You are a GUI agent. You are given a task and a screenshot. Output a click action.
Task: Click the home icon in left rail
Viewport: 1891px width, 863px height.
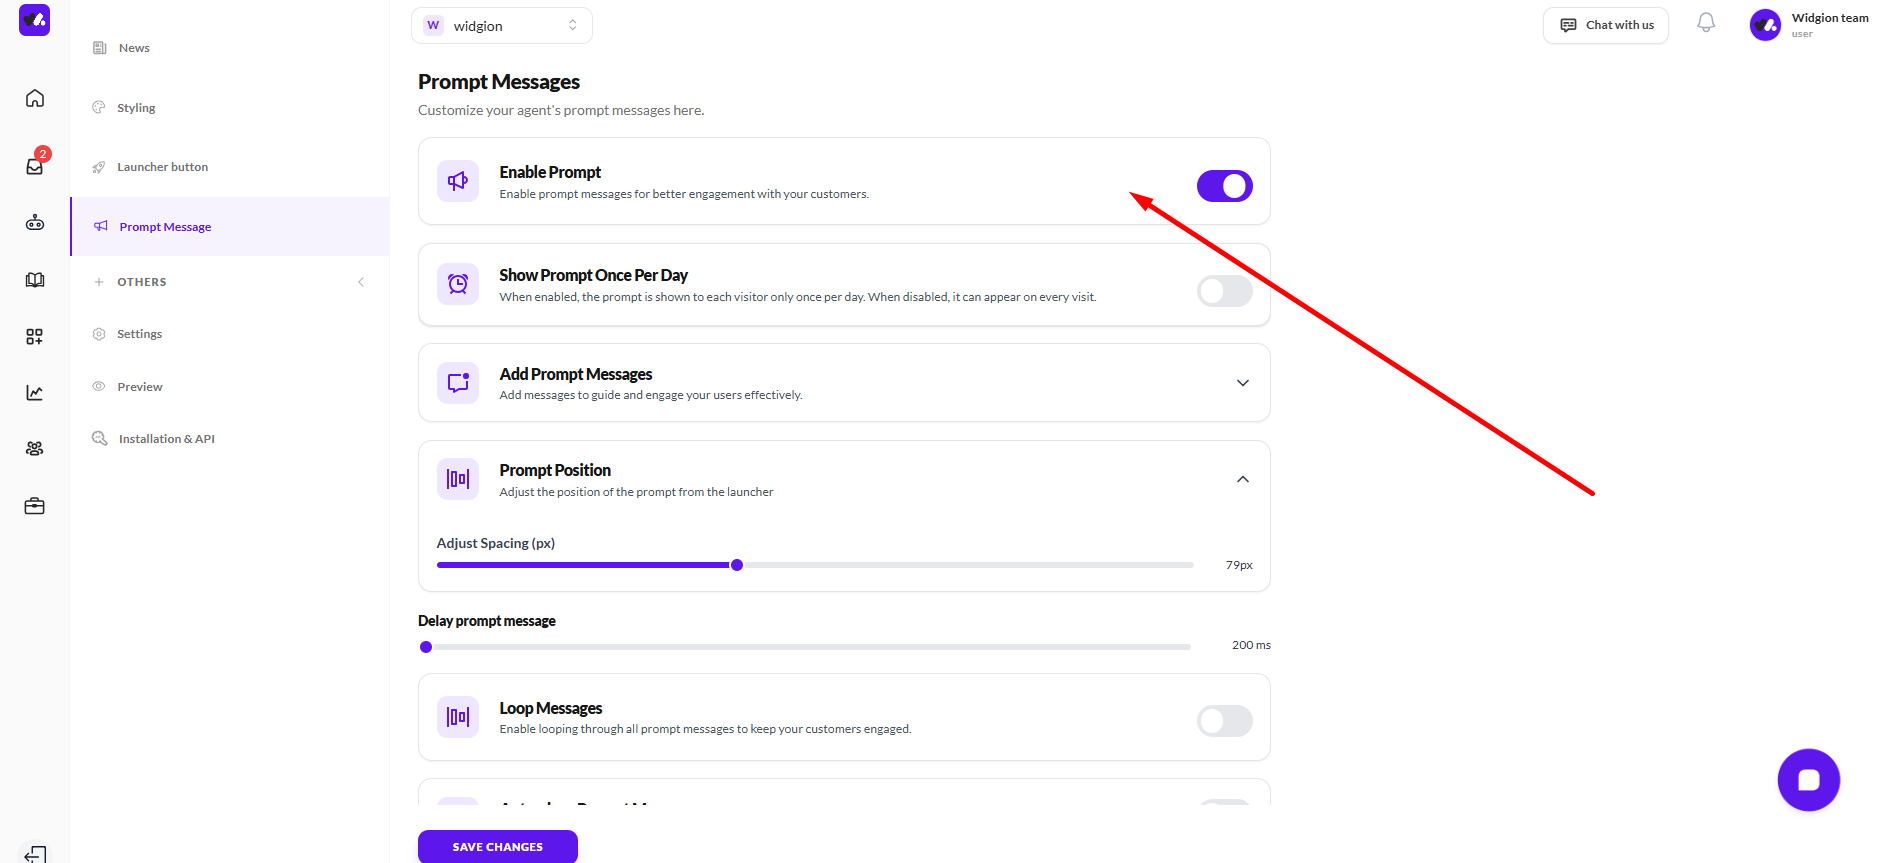point(35,98)
